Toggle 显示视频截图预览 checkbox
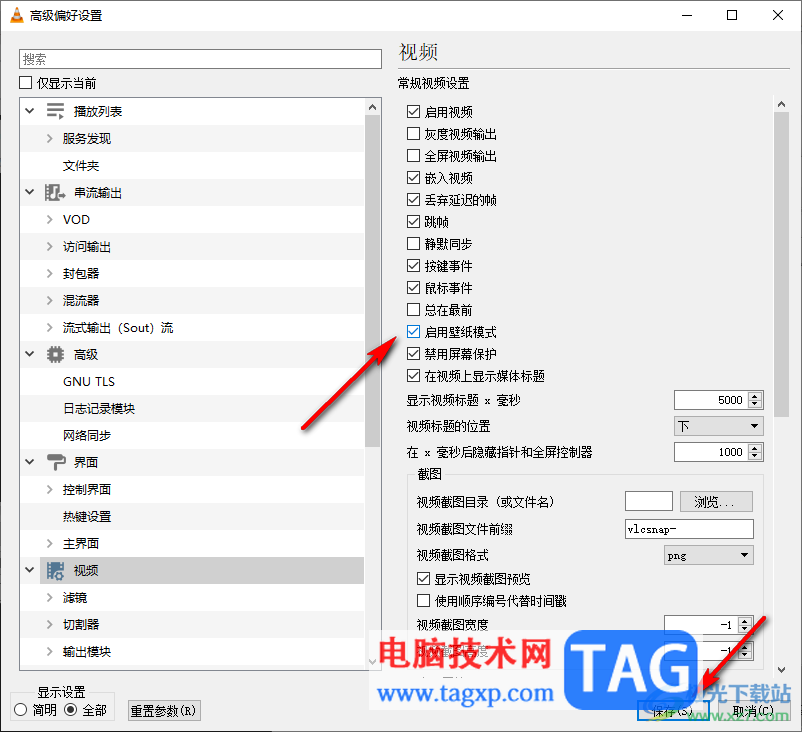This screenshot has width=802, height=732. click(424, 579)
